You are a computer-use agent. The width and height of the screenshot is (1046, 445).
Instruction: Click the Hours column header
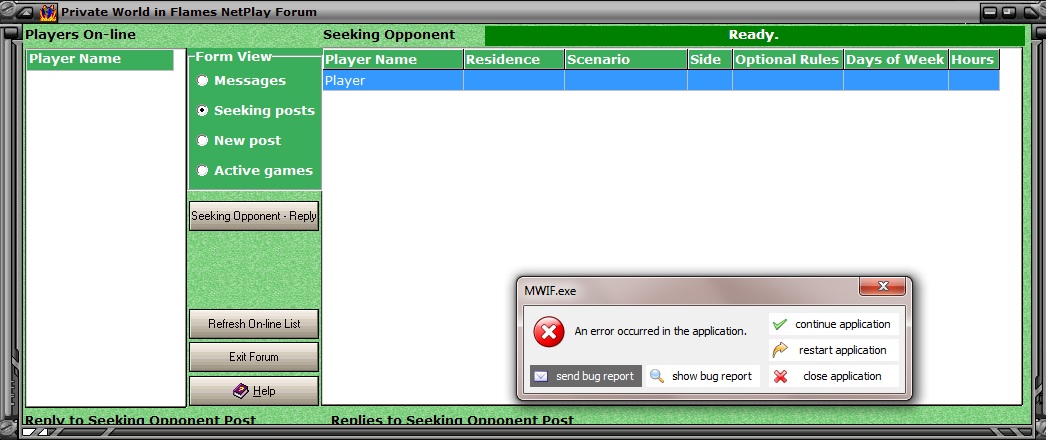[974, 59]
